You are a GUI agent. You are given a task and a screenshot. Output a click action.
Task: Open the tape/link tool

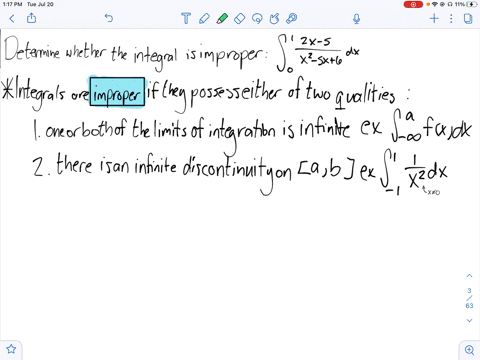pyautogui.click(x=292, y=18)
